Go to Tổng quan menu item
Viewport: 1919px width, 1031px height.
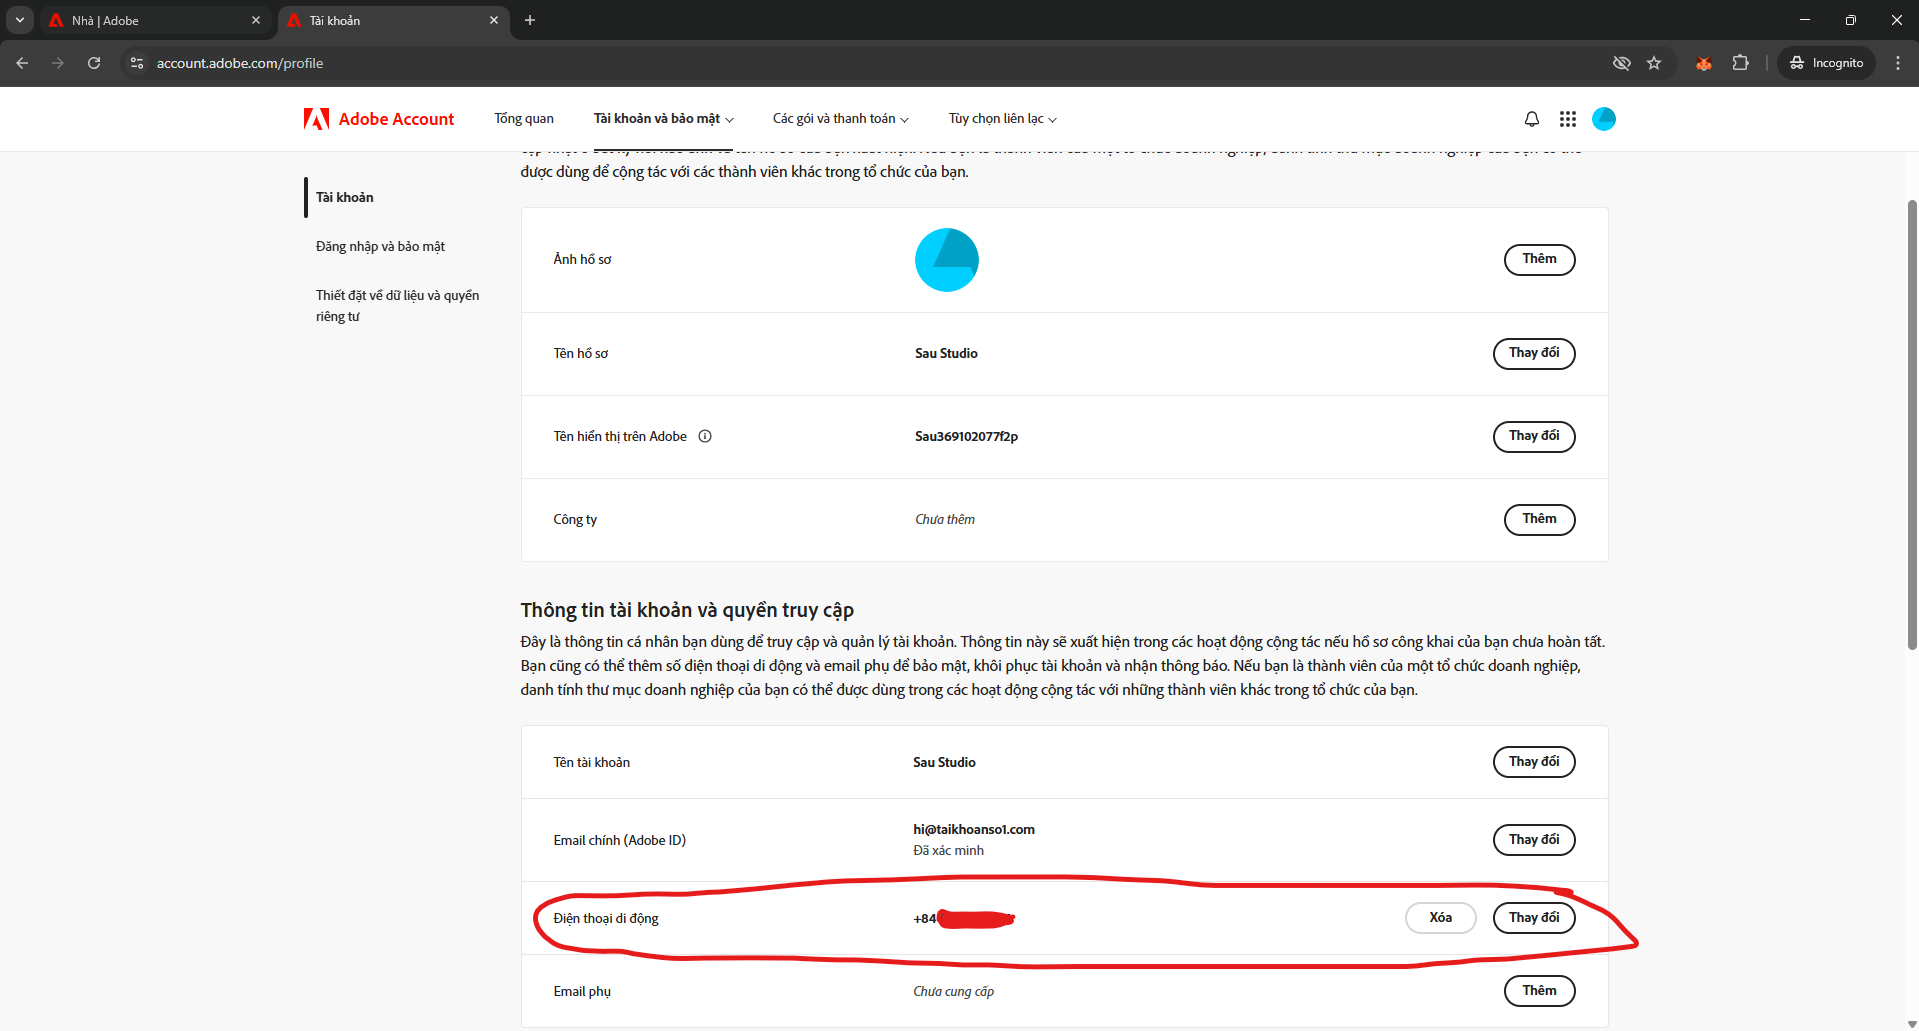pos(523,119)
